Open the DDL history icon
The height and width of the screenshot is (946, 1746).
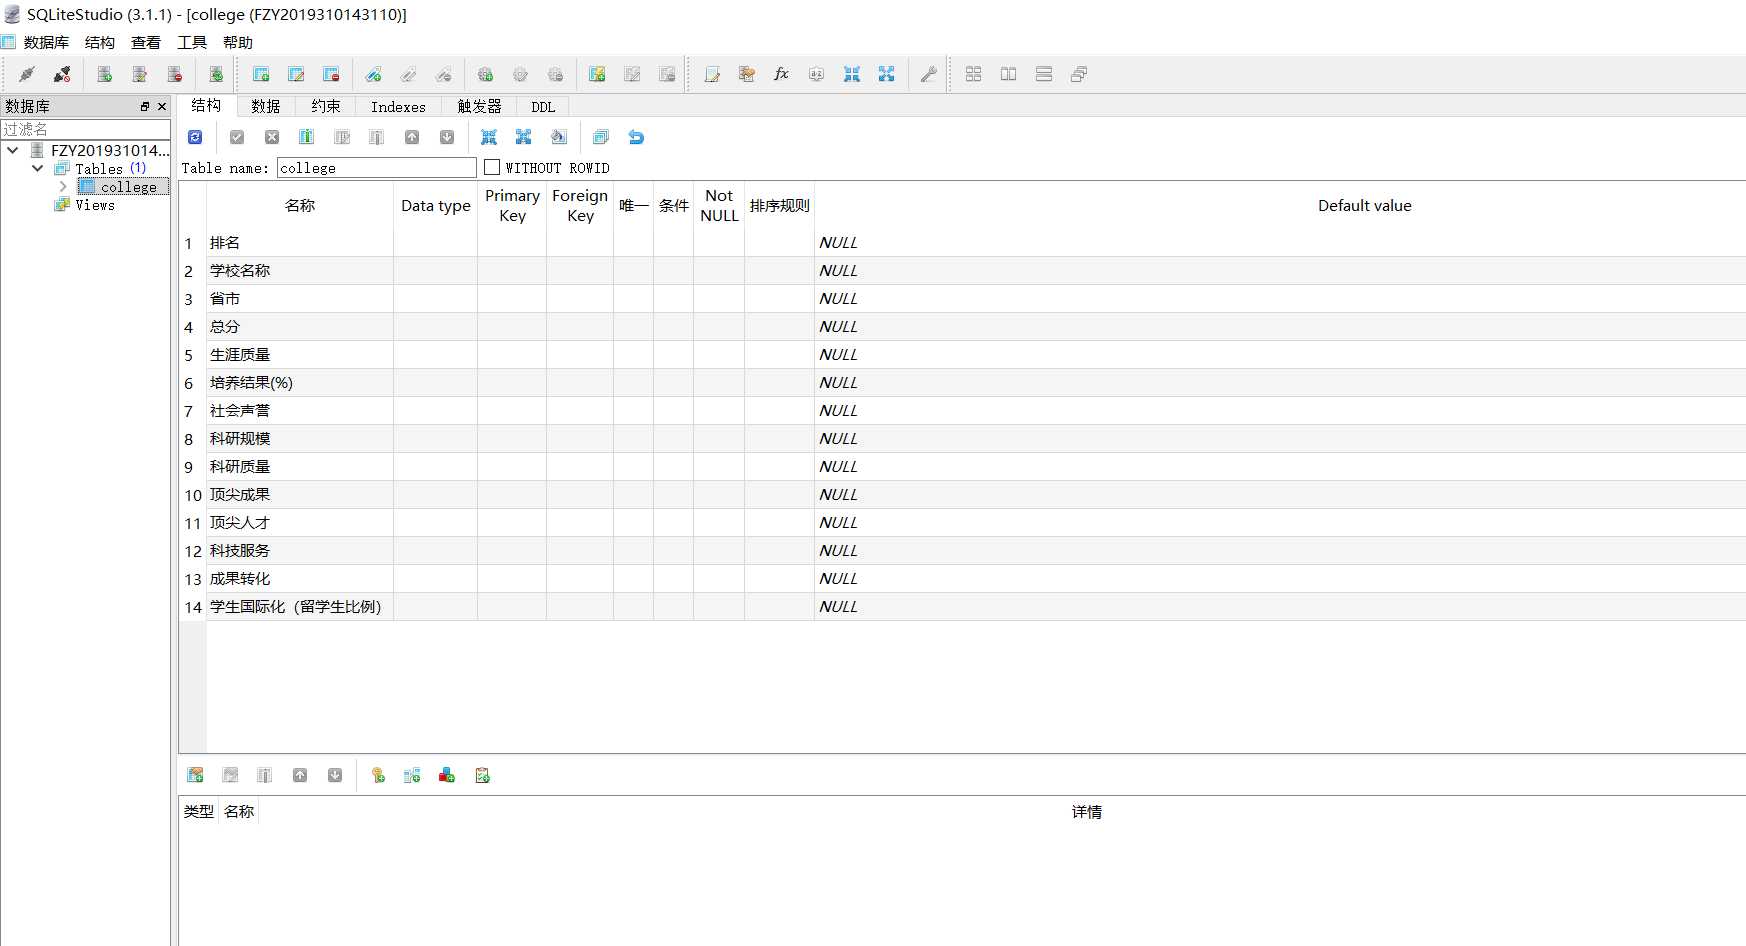click(747, 74)
